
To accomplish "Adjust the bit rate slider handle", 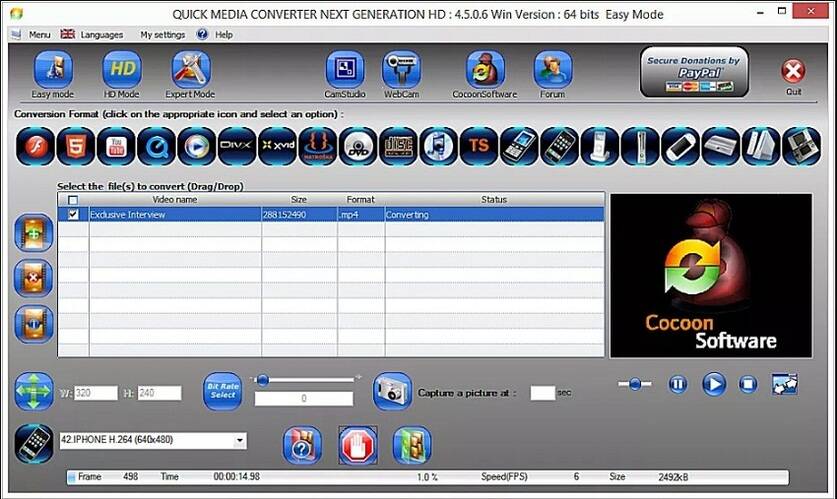I will 262,380.
